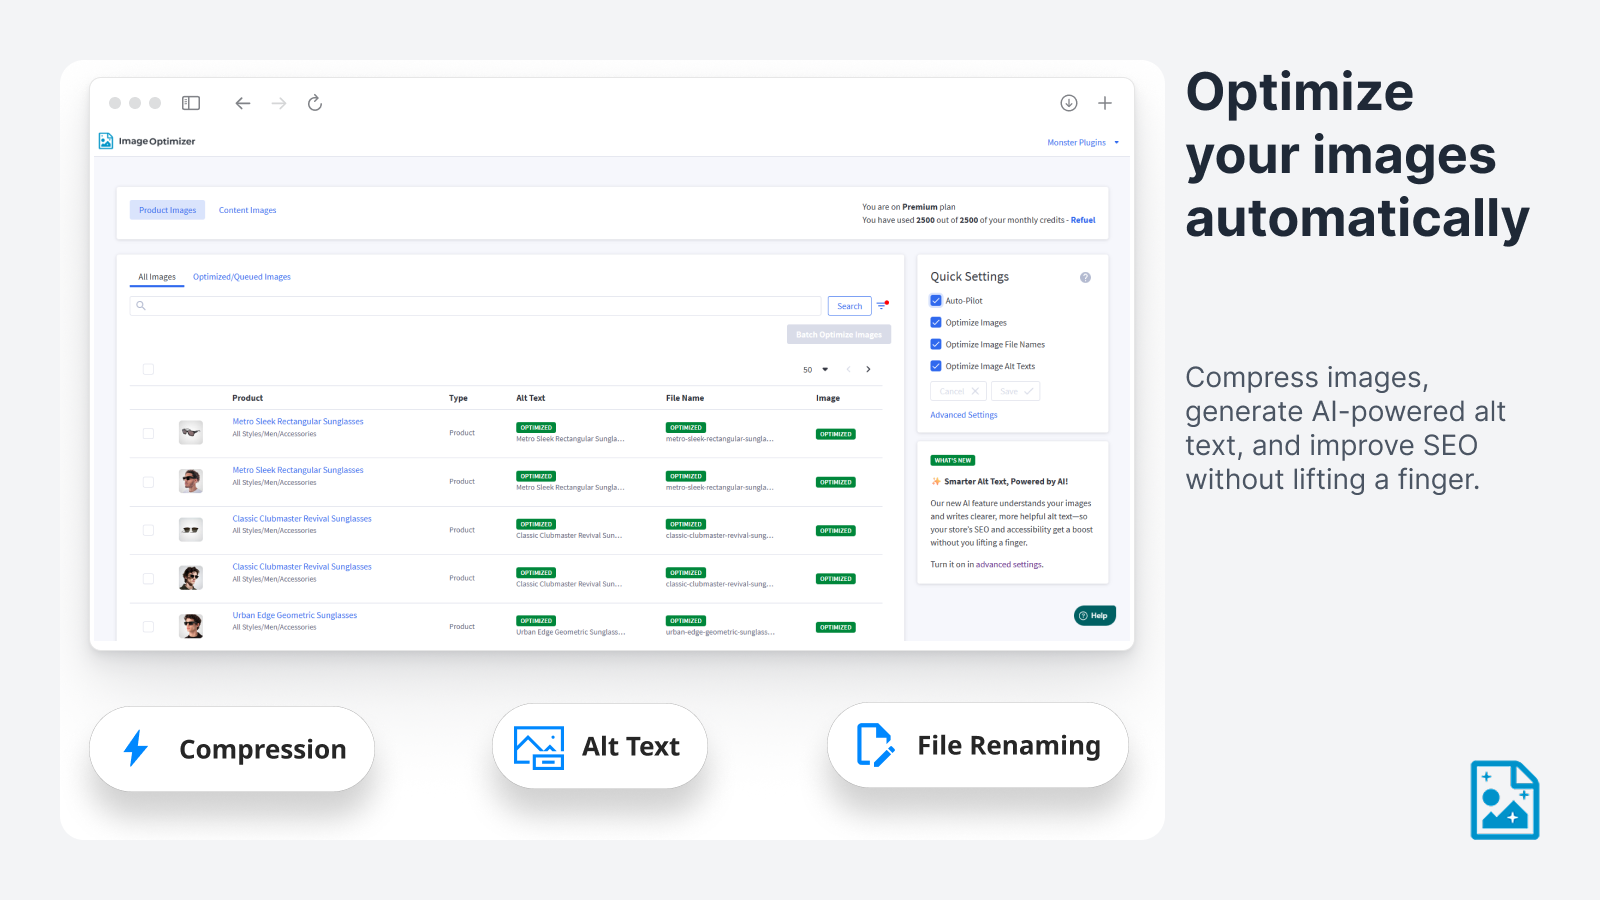Image resolution: width=1600 pixels, height=900 pixels.
Task: Go to next page of results
Action: tap(868, 369)
